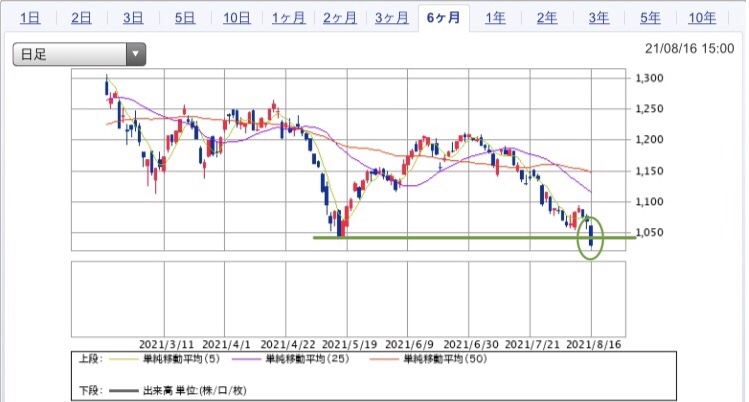Viewport: 749px width, 402px height.
Task: Select the 2年 period tab
Action: [546, 18]
